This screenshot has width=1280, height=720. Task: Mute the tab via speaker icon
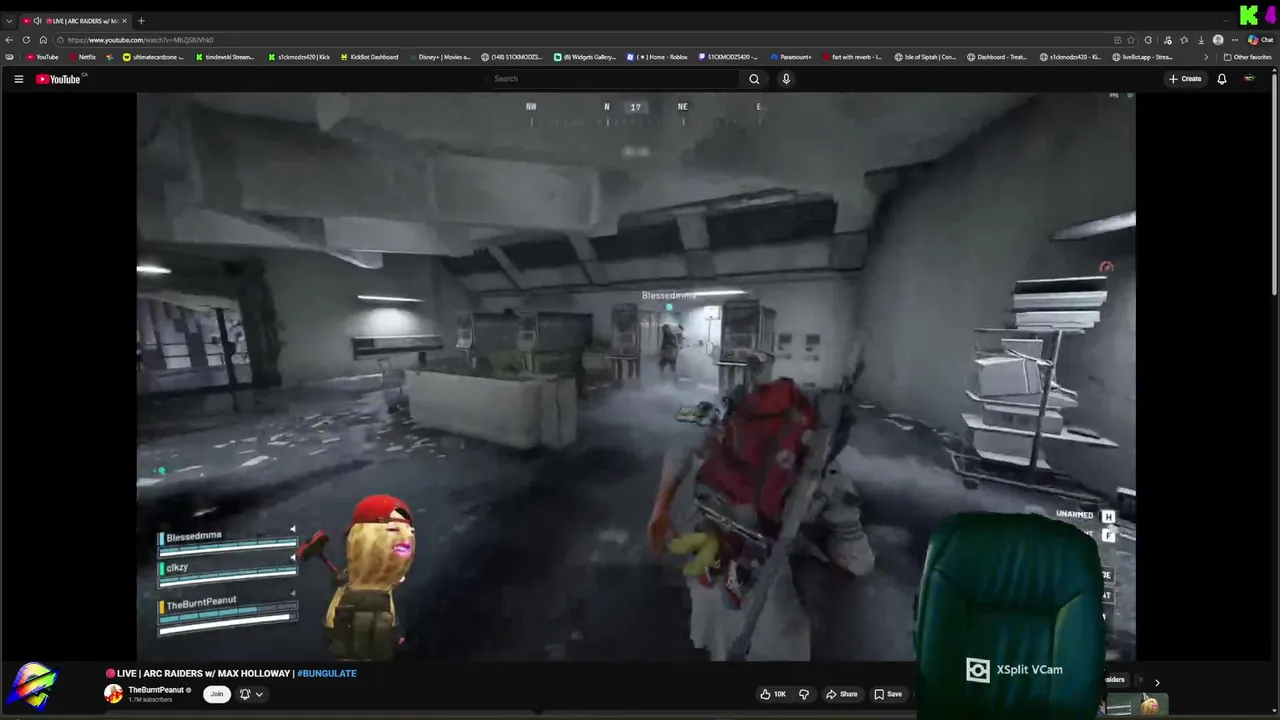click(x=37, y=21)
